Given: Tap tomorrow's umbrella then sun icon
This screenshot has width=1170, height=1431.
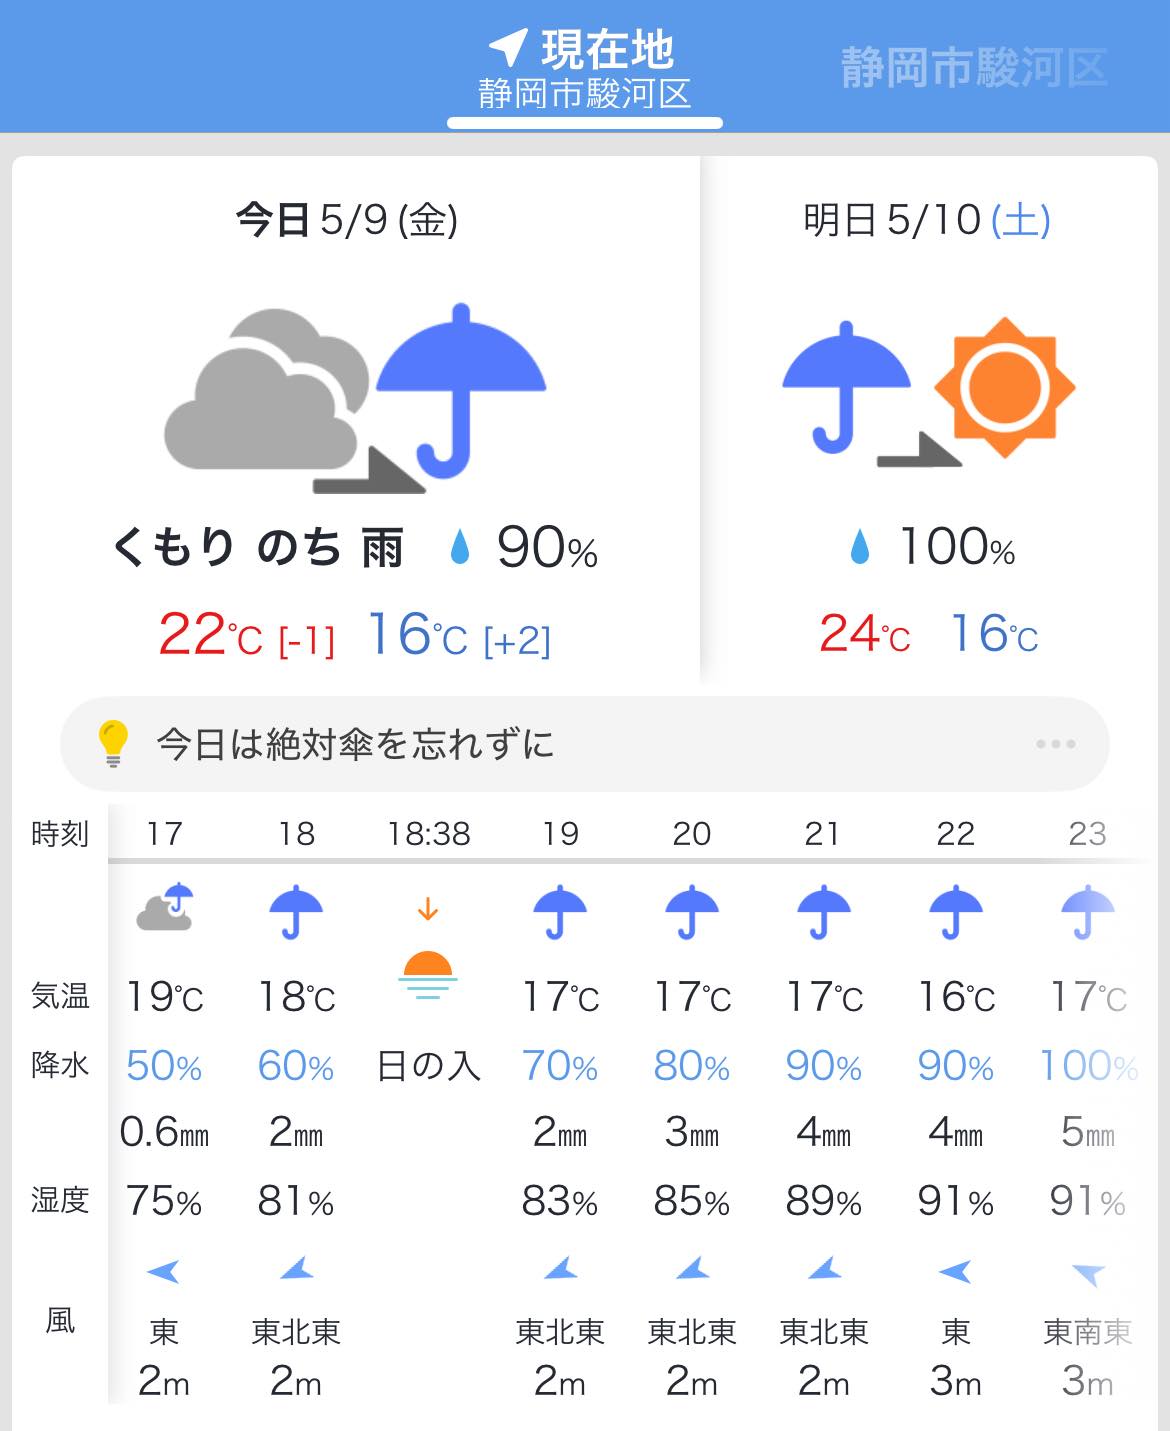Looking at the screenshot, I should coord(928,393).
